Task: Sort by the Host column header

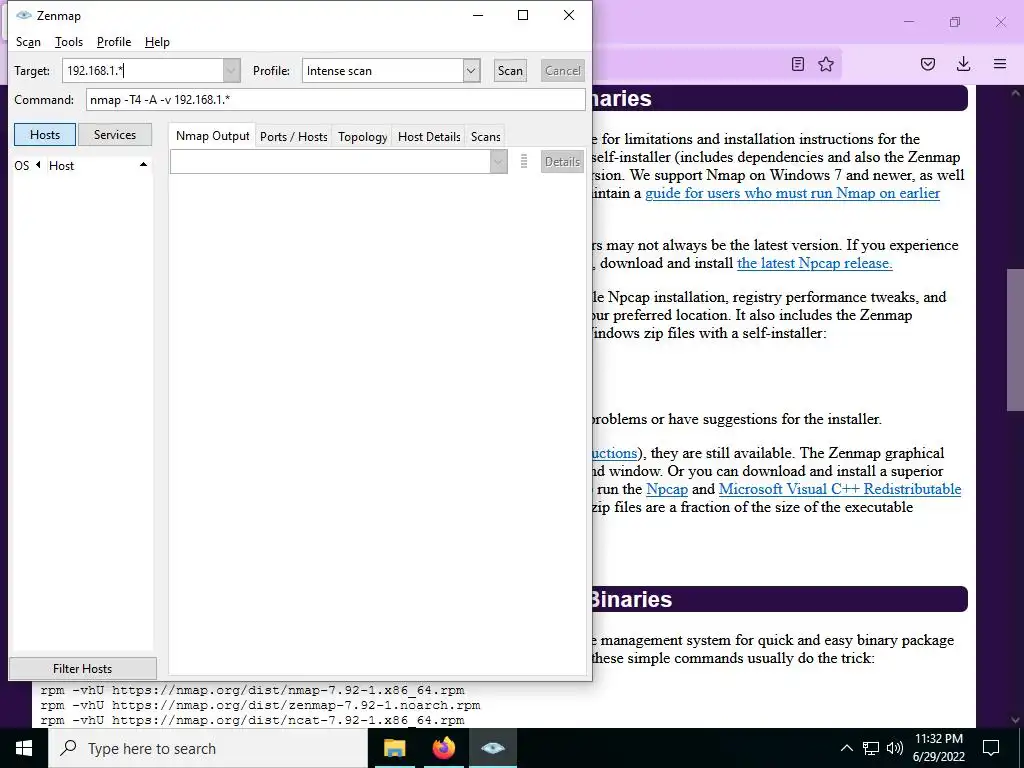Action: coord(61,166)
